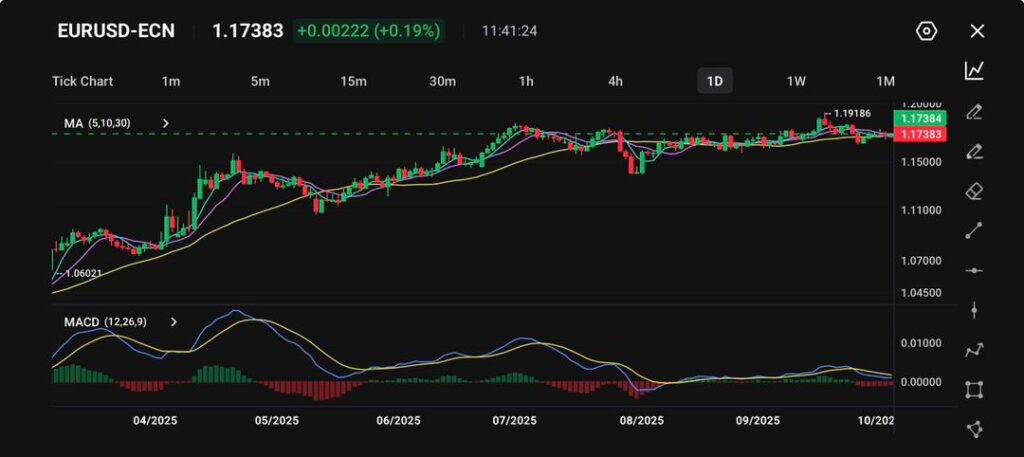Click the EURUSD-ECN symbol title
The width and height of the screenshot is (1024, 457).
coord(116,31)
